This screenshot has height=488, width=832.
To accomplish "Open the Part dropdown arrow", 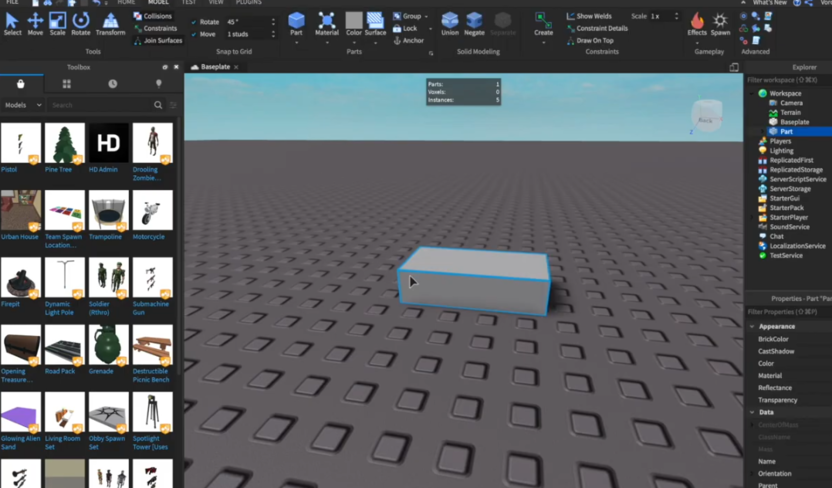I will (x=296, y=42).
